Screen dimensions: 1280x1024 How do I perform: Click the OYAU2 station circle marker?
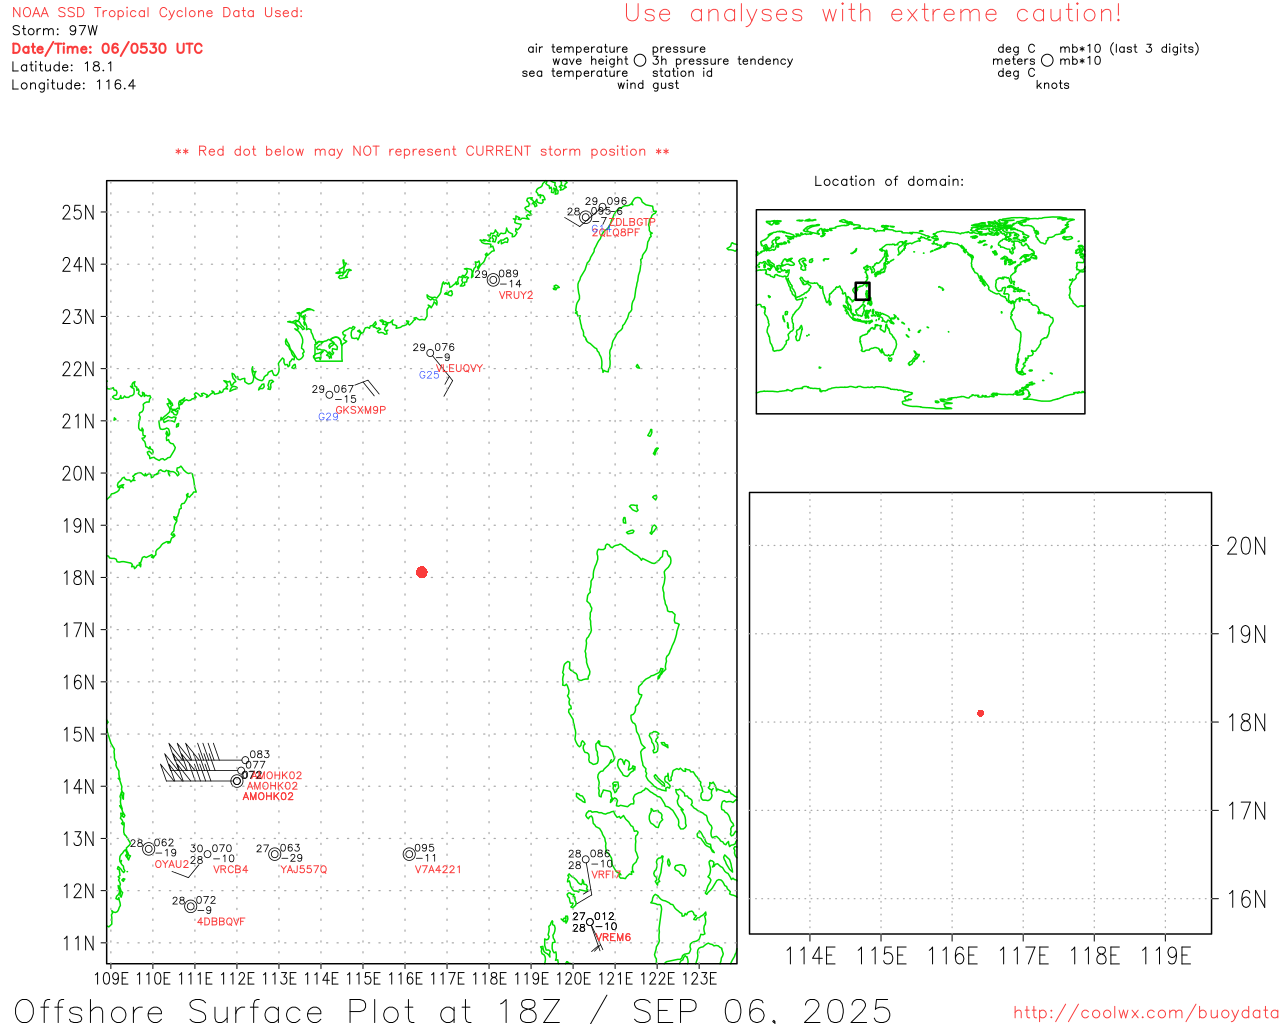[149, 849]
